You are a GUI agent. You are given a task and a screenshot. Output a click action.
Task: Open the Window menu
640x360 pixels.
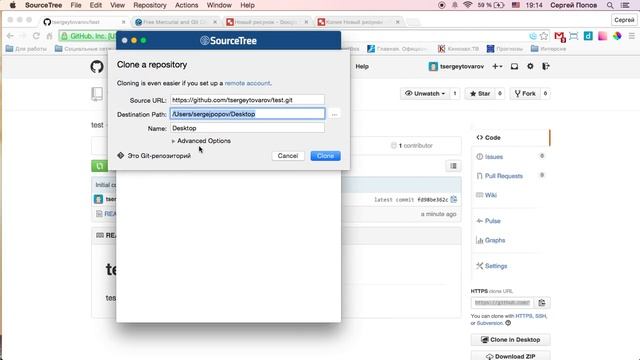219,5
